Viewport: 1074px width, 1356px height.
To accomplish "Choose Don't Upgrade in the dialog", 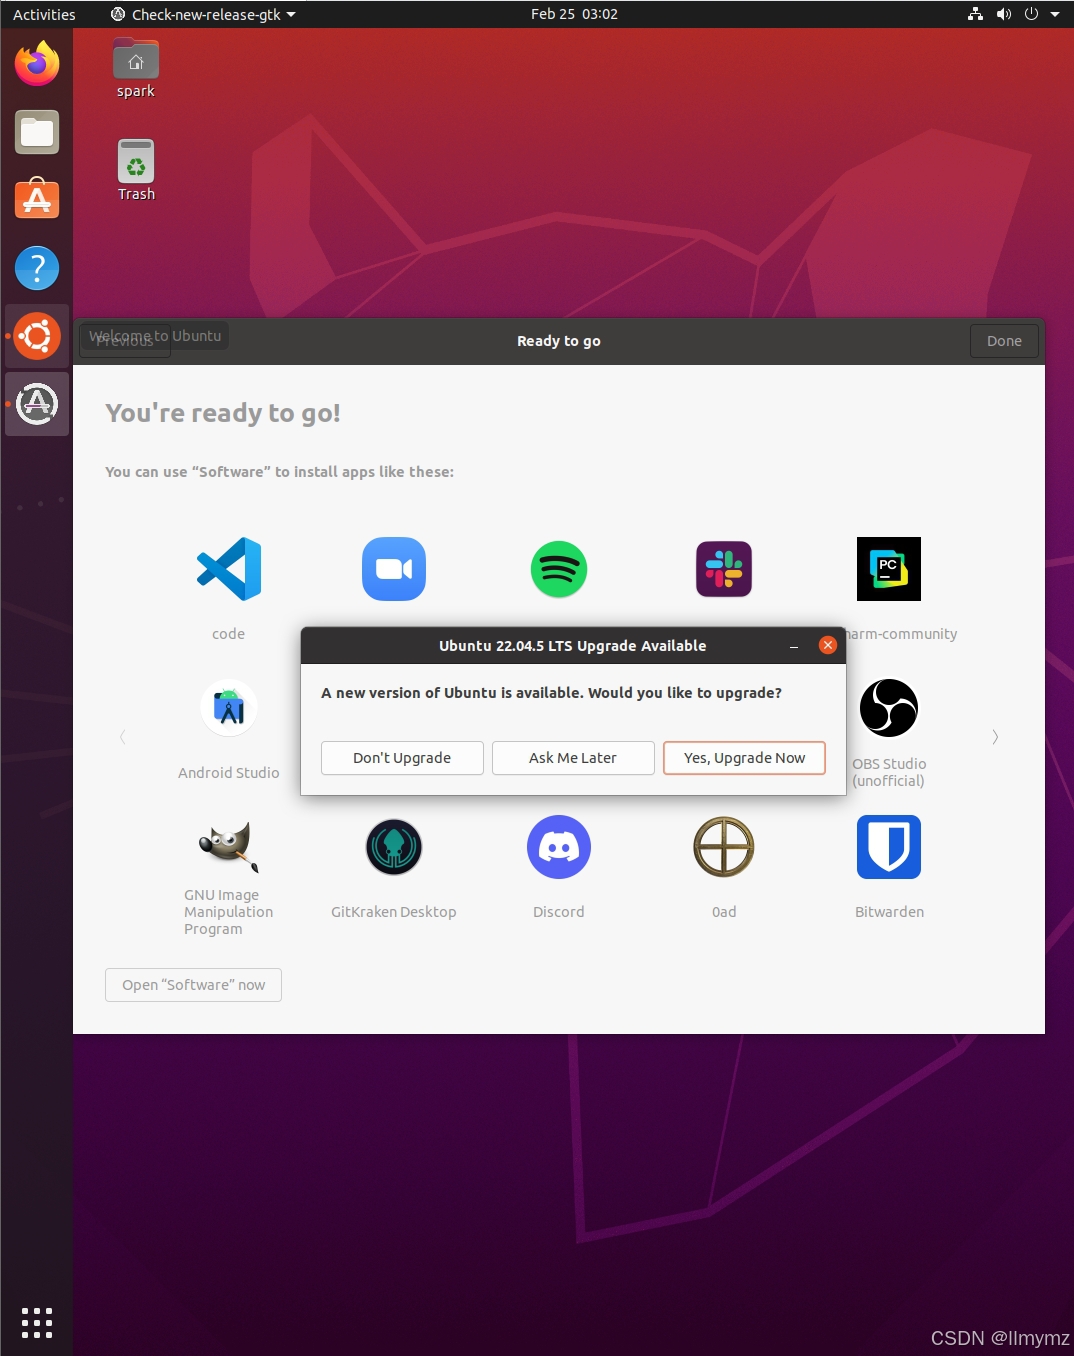I will (402, 758).
